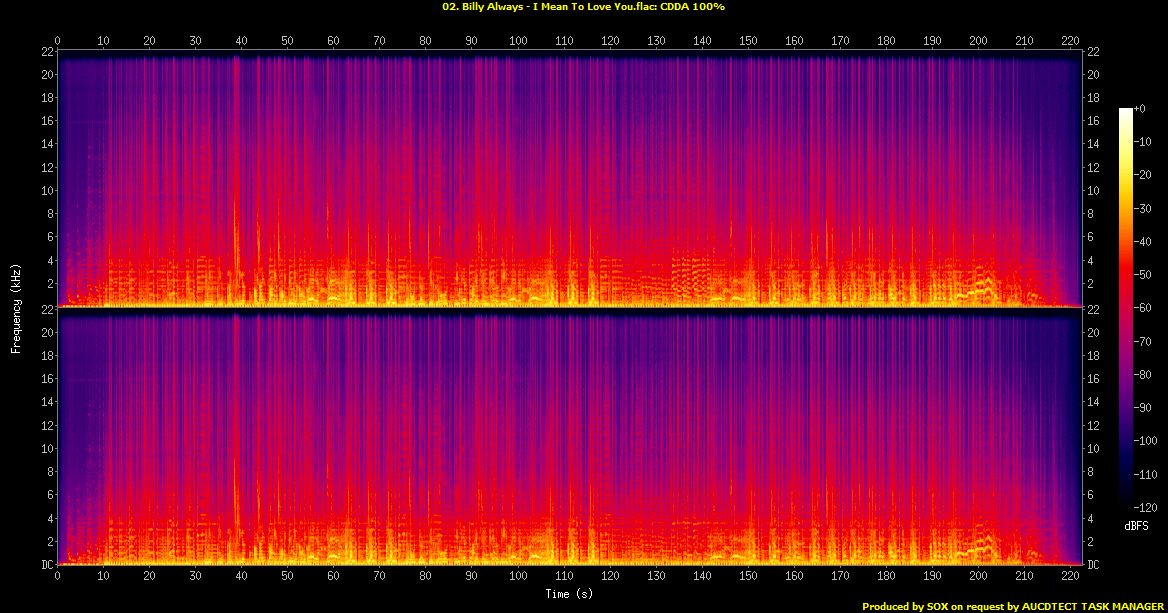
Task: Click the dBFS color scale bar
Action: click(1125, 308)
